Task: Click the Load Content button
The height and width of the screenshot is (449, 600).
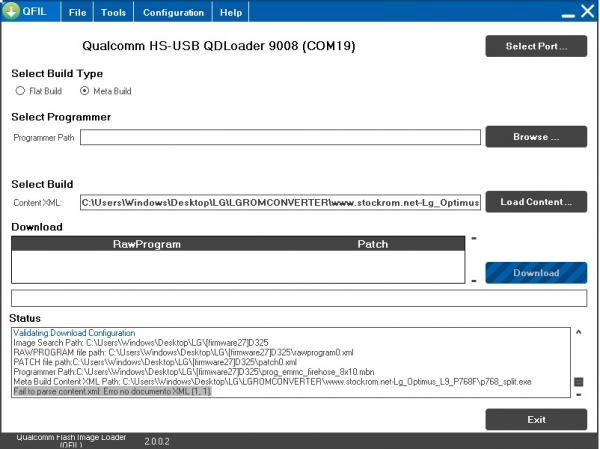Action: point(536,202)
